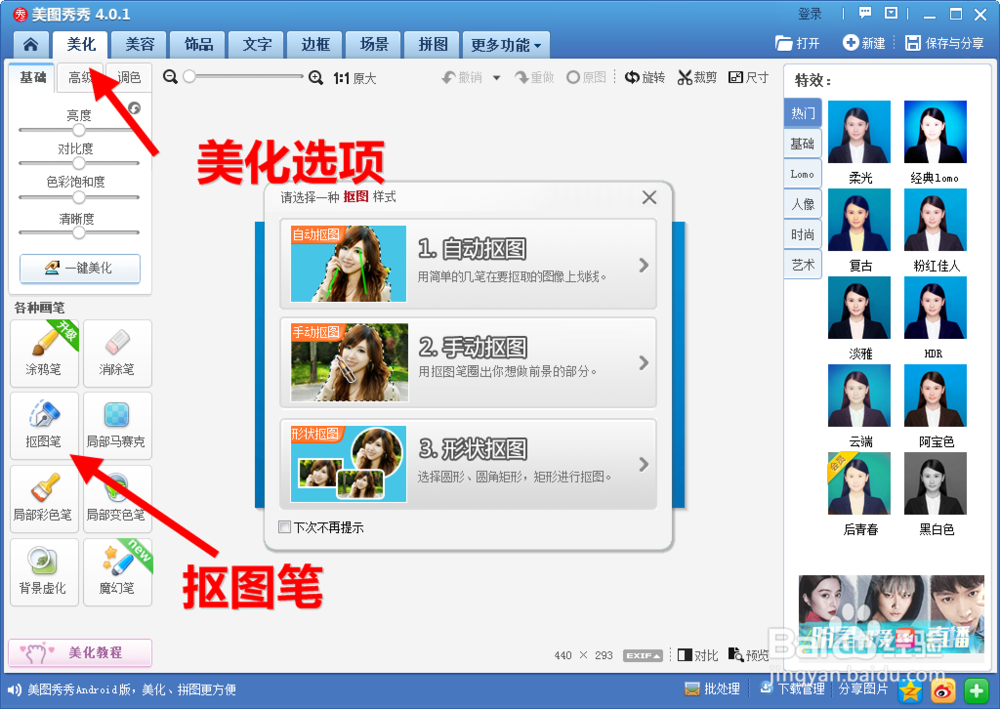Screen dimensions: 1000x709
Task: Select the 局部彩色笔 local color brush
Action: click(x=44, y=499)
